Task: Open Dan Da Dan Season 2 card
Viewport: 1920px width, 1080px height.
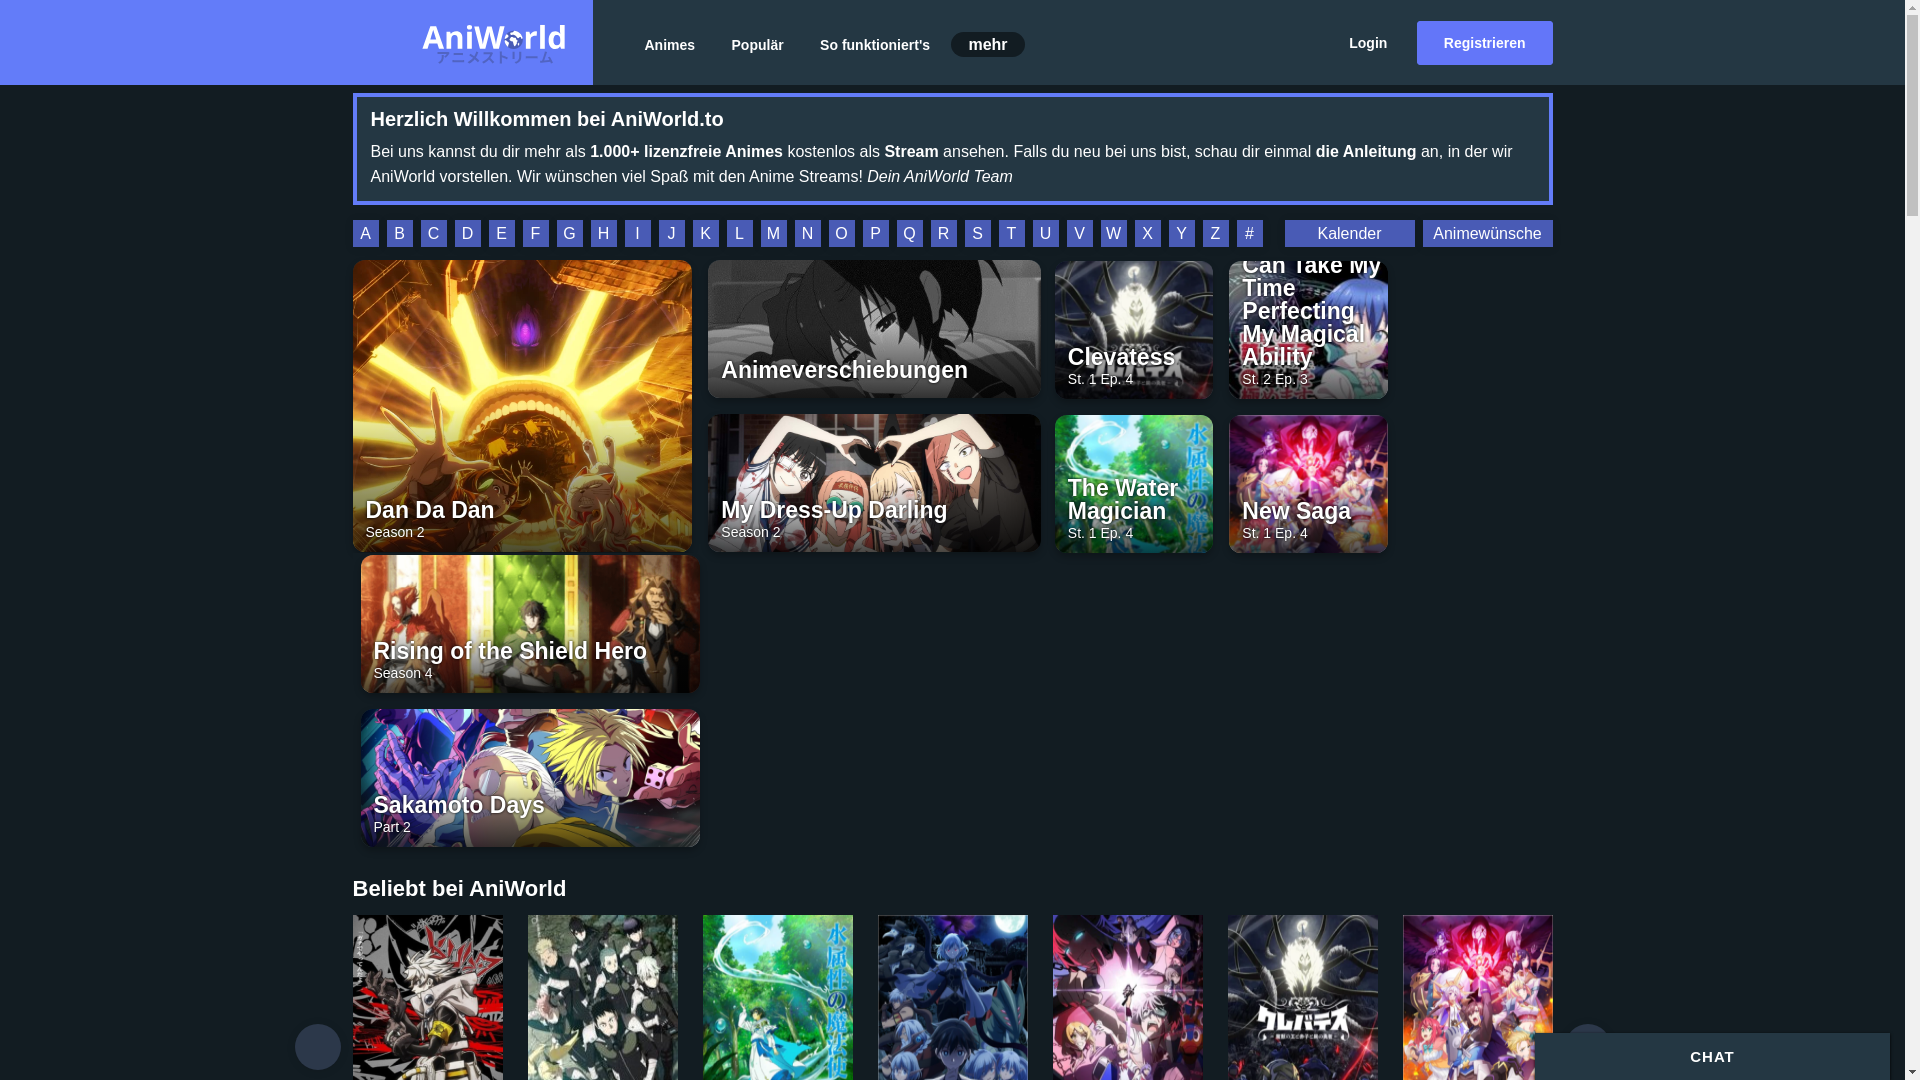Action: [x=522, y=406]
